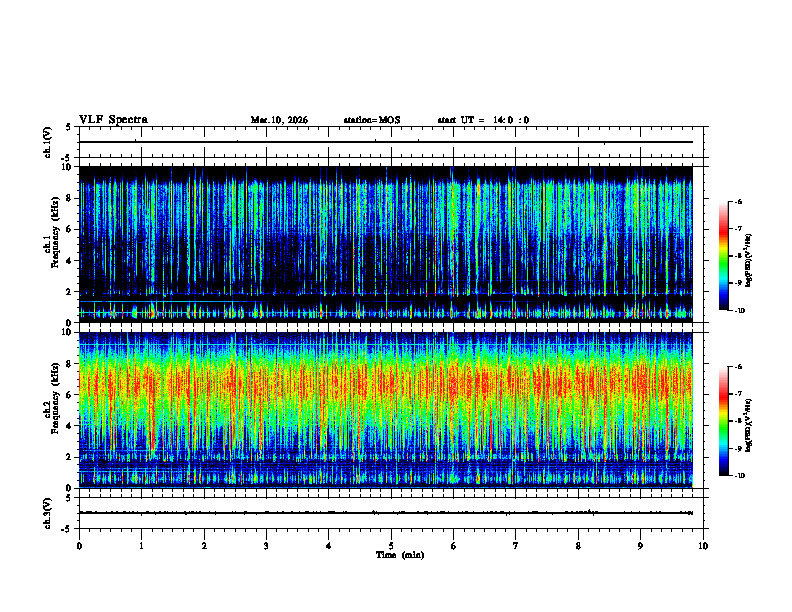This screenshot has height=612, width=792.
Task: Click the "start UT = 14: 0 : 0" header text
Action: [x=483, y=120]
